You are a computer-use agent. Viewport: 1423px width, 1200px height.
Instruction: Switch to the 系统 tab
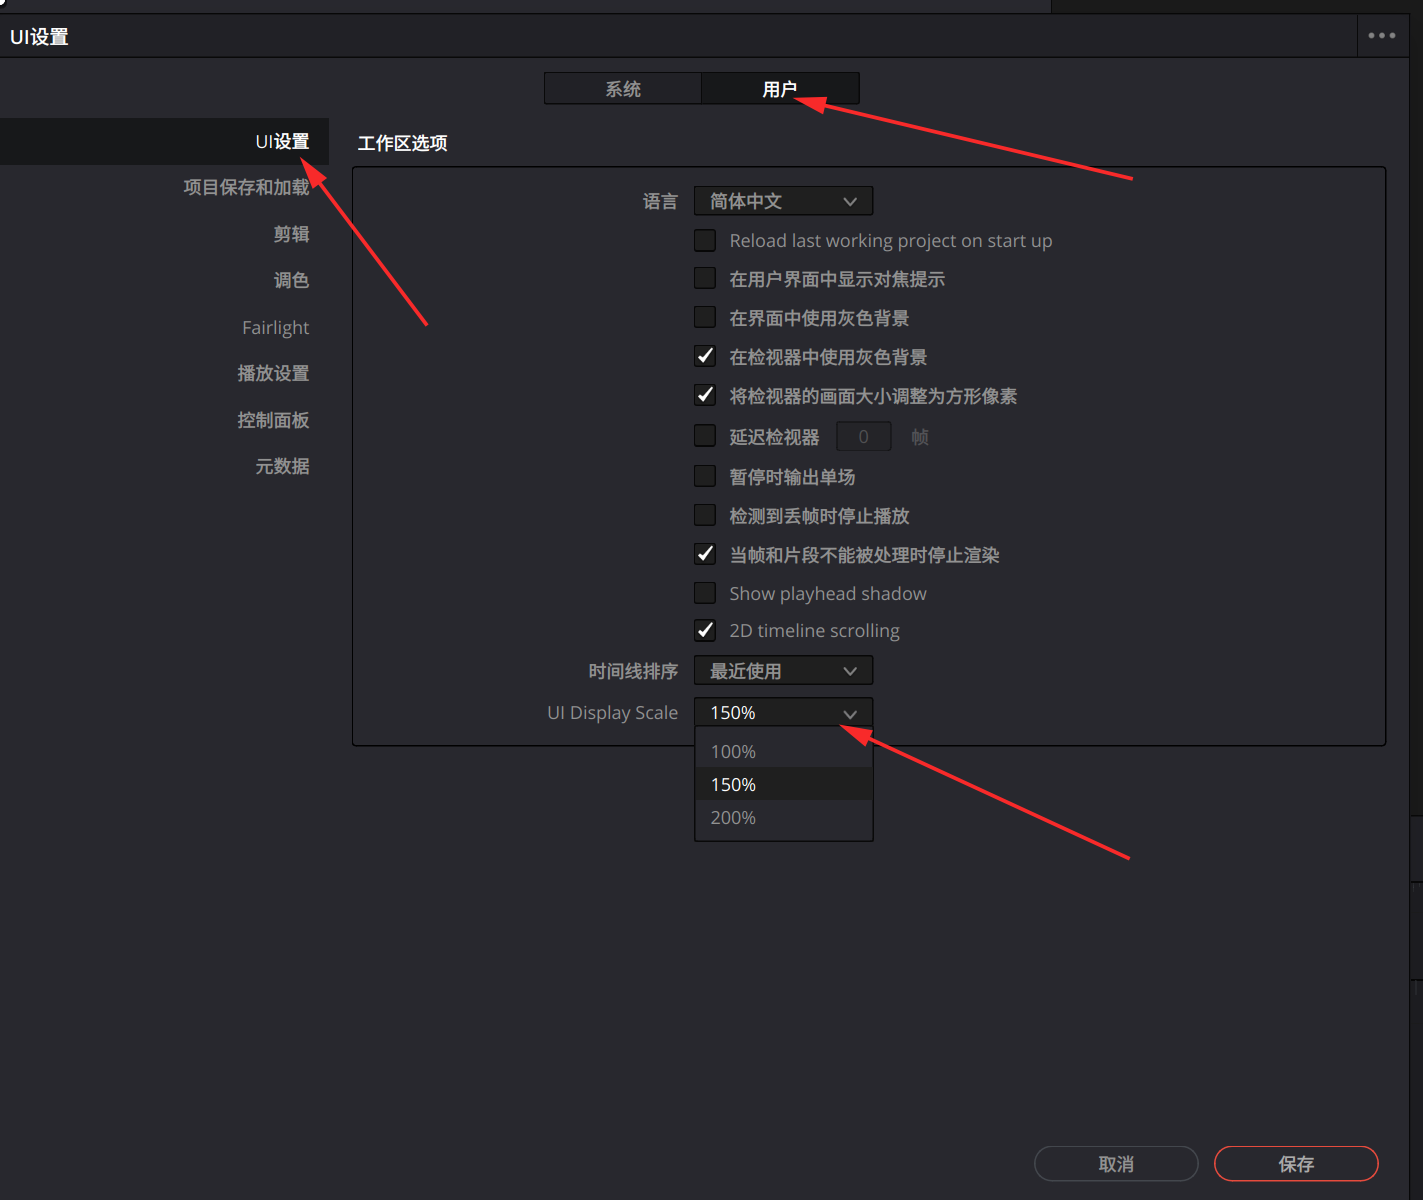click(622, 88)
